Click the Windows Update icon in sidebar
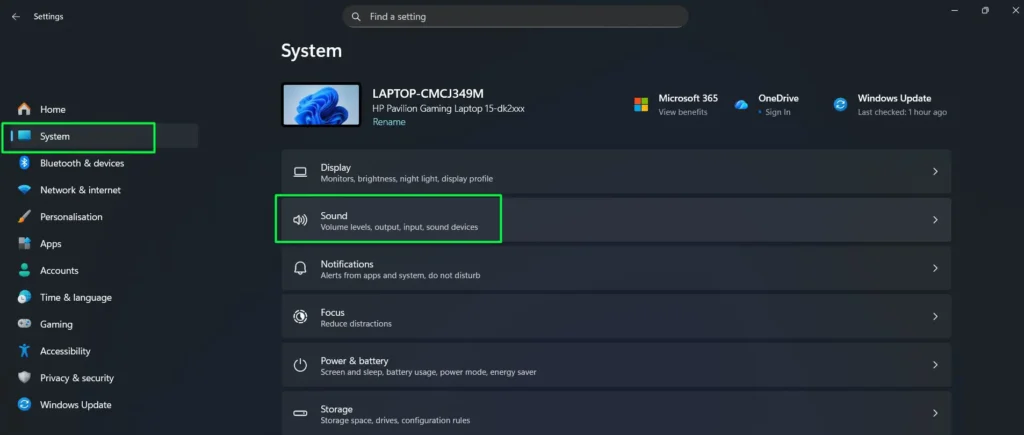Viewport: 1024px width, 435px height. coord(24,404)
